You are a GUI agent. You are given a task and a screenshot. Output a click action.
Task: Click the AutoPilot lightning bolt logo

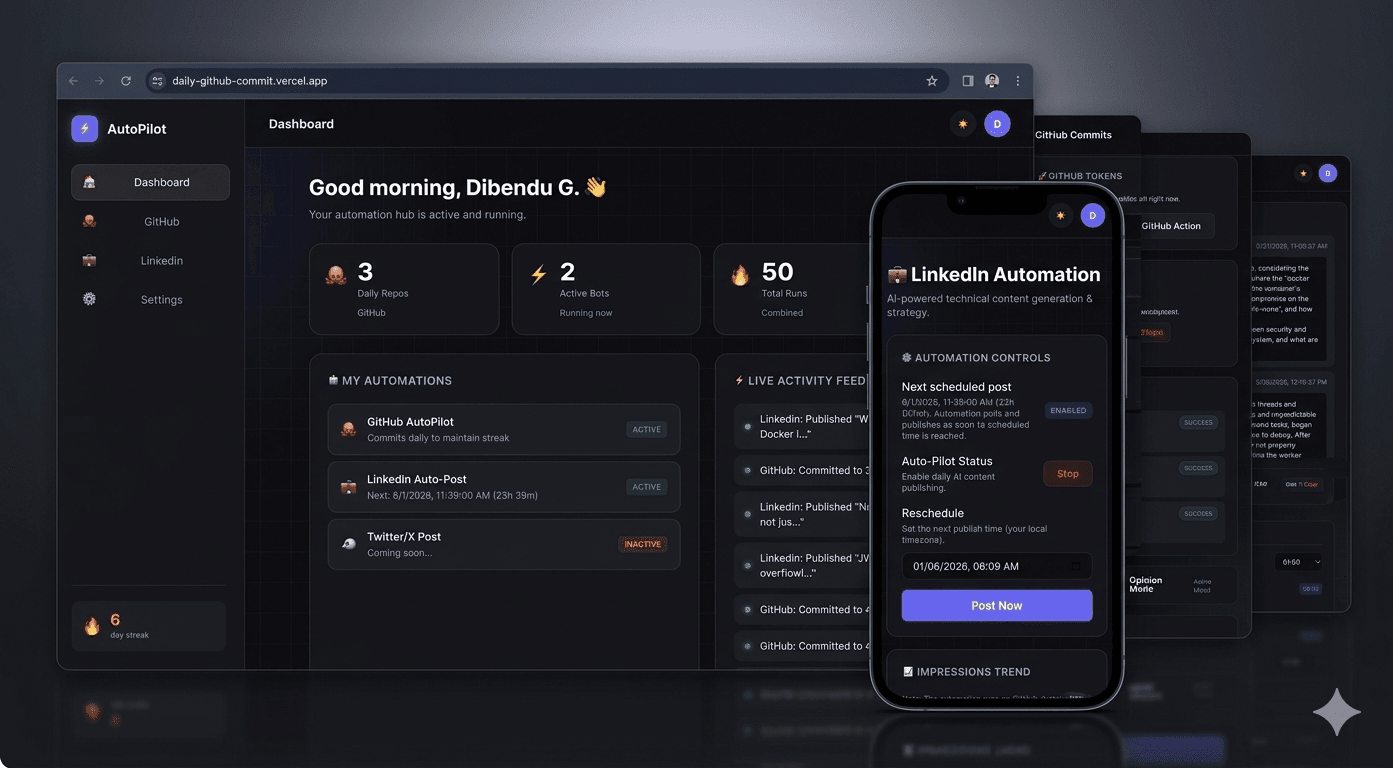[x=84, y=128]
